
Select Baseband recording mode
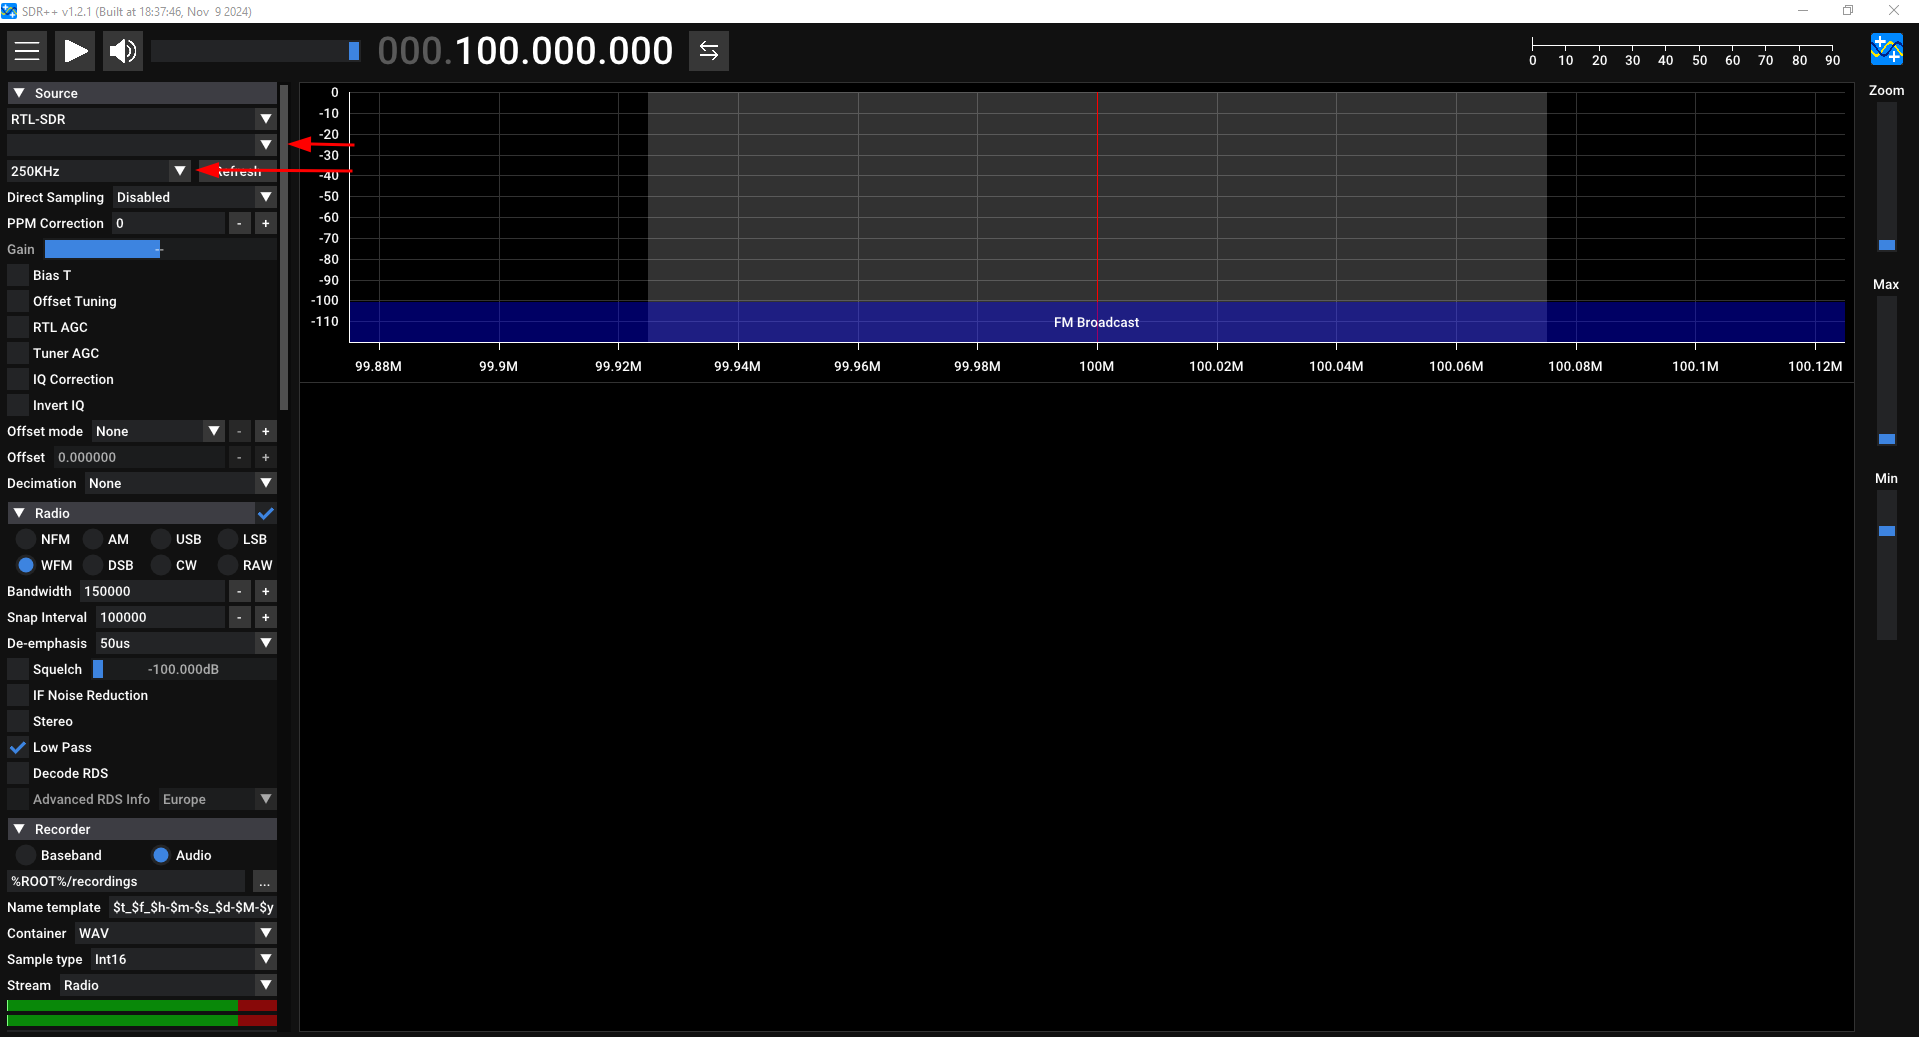pyautogui.click(x=26, y=855)
